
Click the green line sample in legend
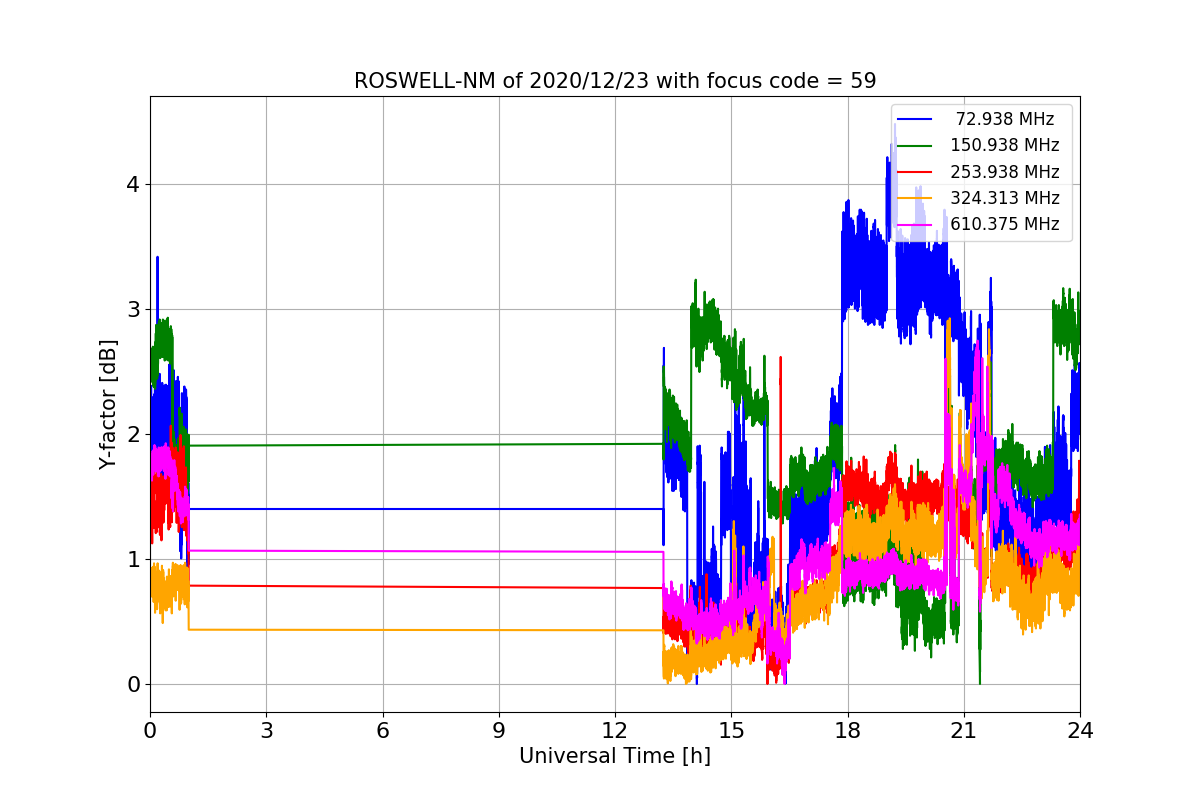[x=915, y=146]
